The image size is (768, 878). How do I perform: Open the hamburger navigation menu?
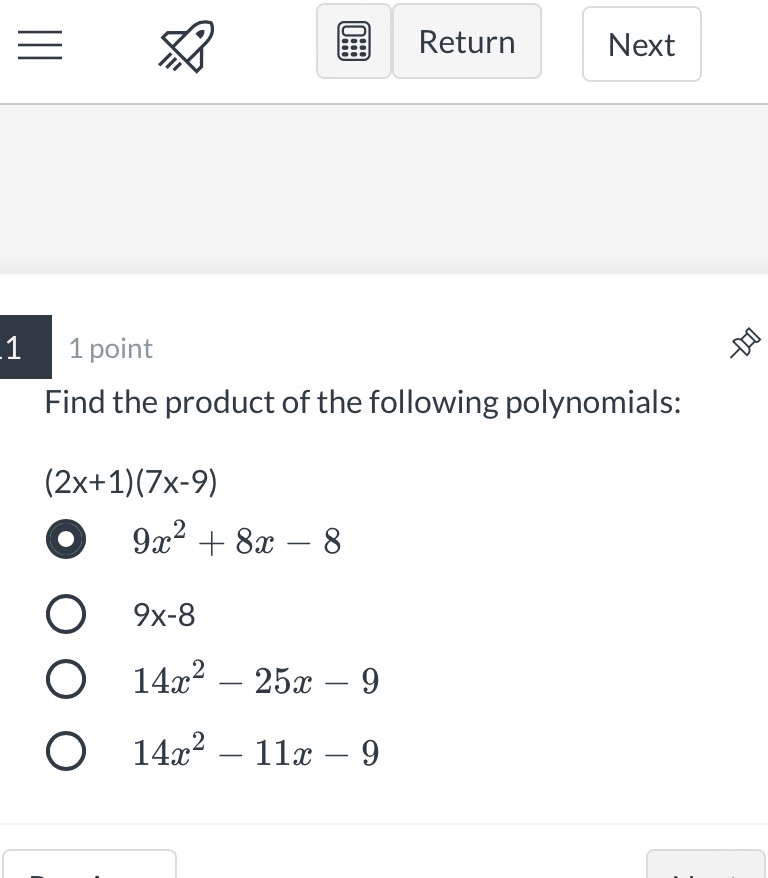(x=39, y=44)
